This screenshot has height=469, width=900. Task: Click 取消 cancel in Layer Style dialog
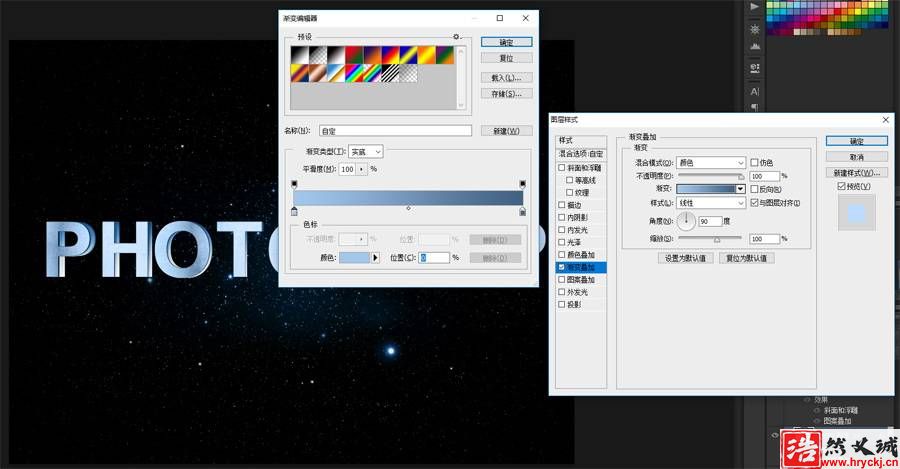click(x=856, y=157)
